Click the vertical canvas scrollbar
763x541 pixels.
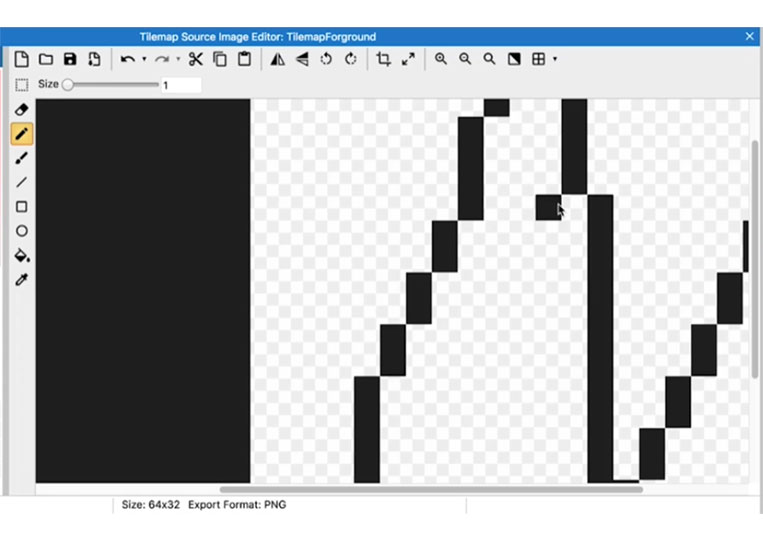755,259
